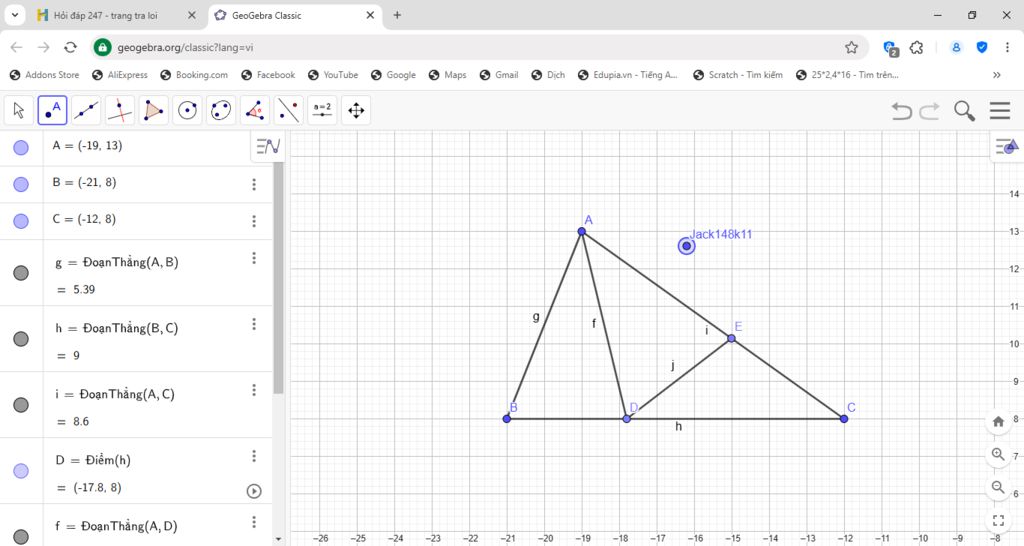Open the Gmail bookmark
The image size is (1024, 546).
[499, 75]
